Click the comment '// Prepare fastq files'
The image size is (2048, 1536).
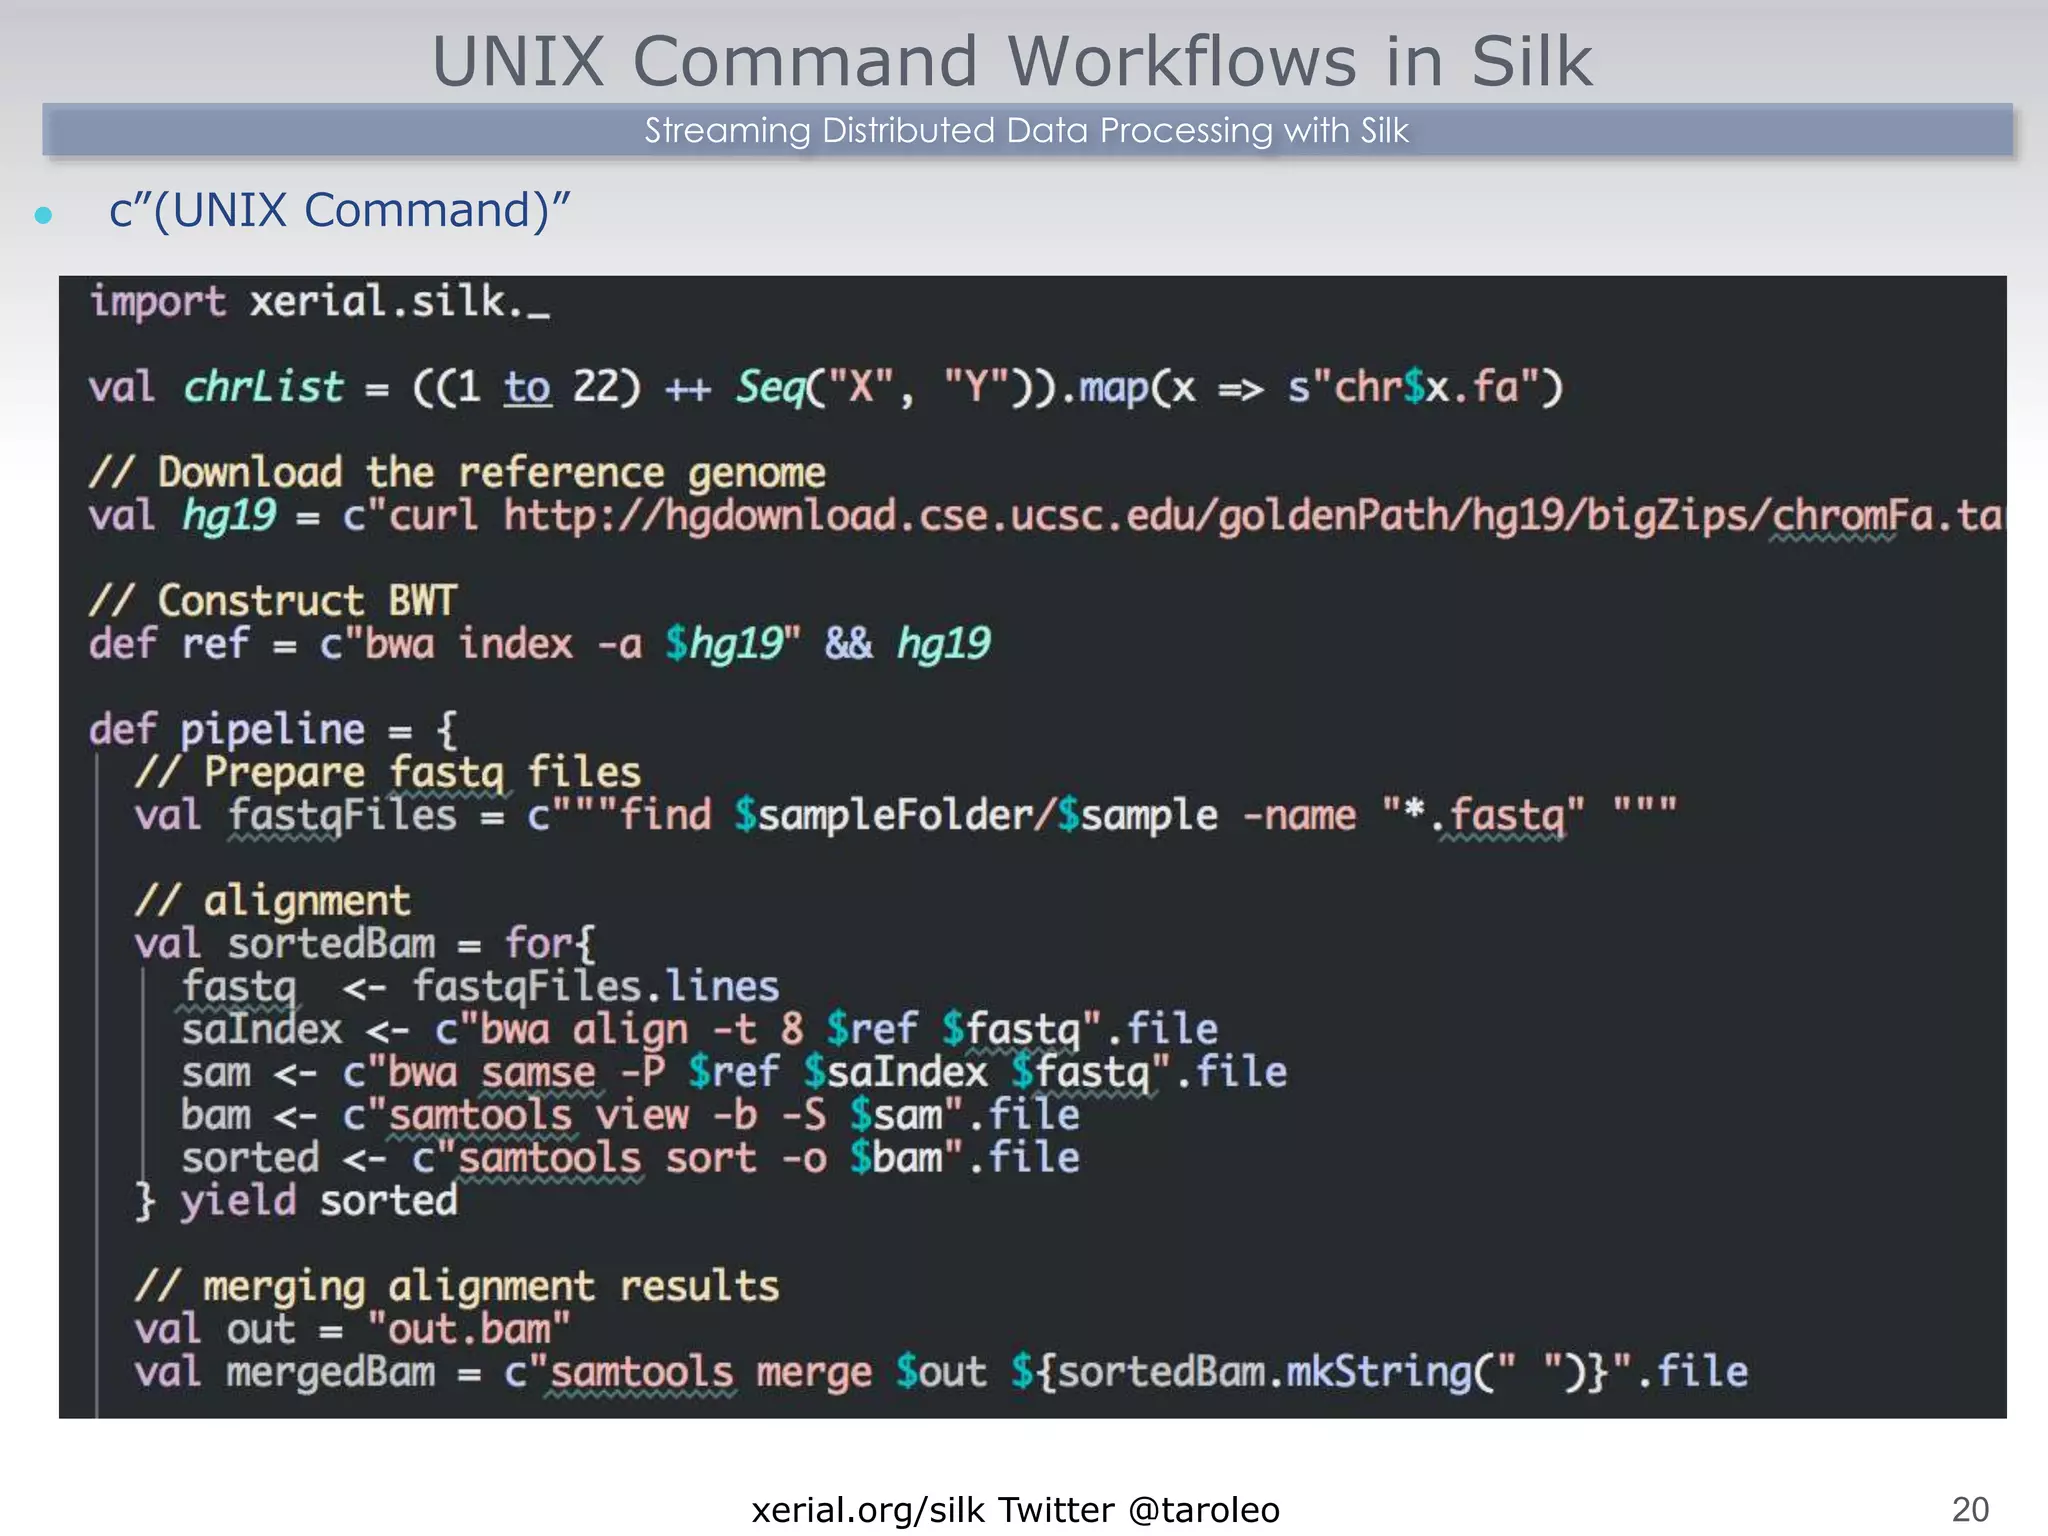pos(388,773)
